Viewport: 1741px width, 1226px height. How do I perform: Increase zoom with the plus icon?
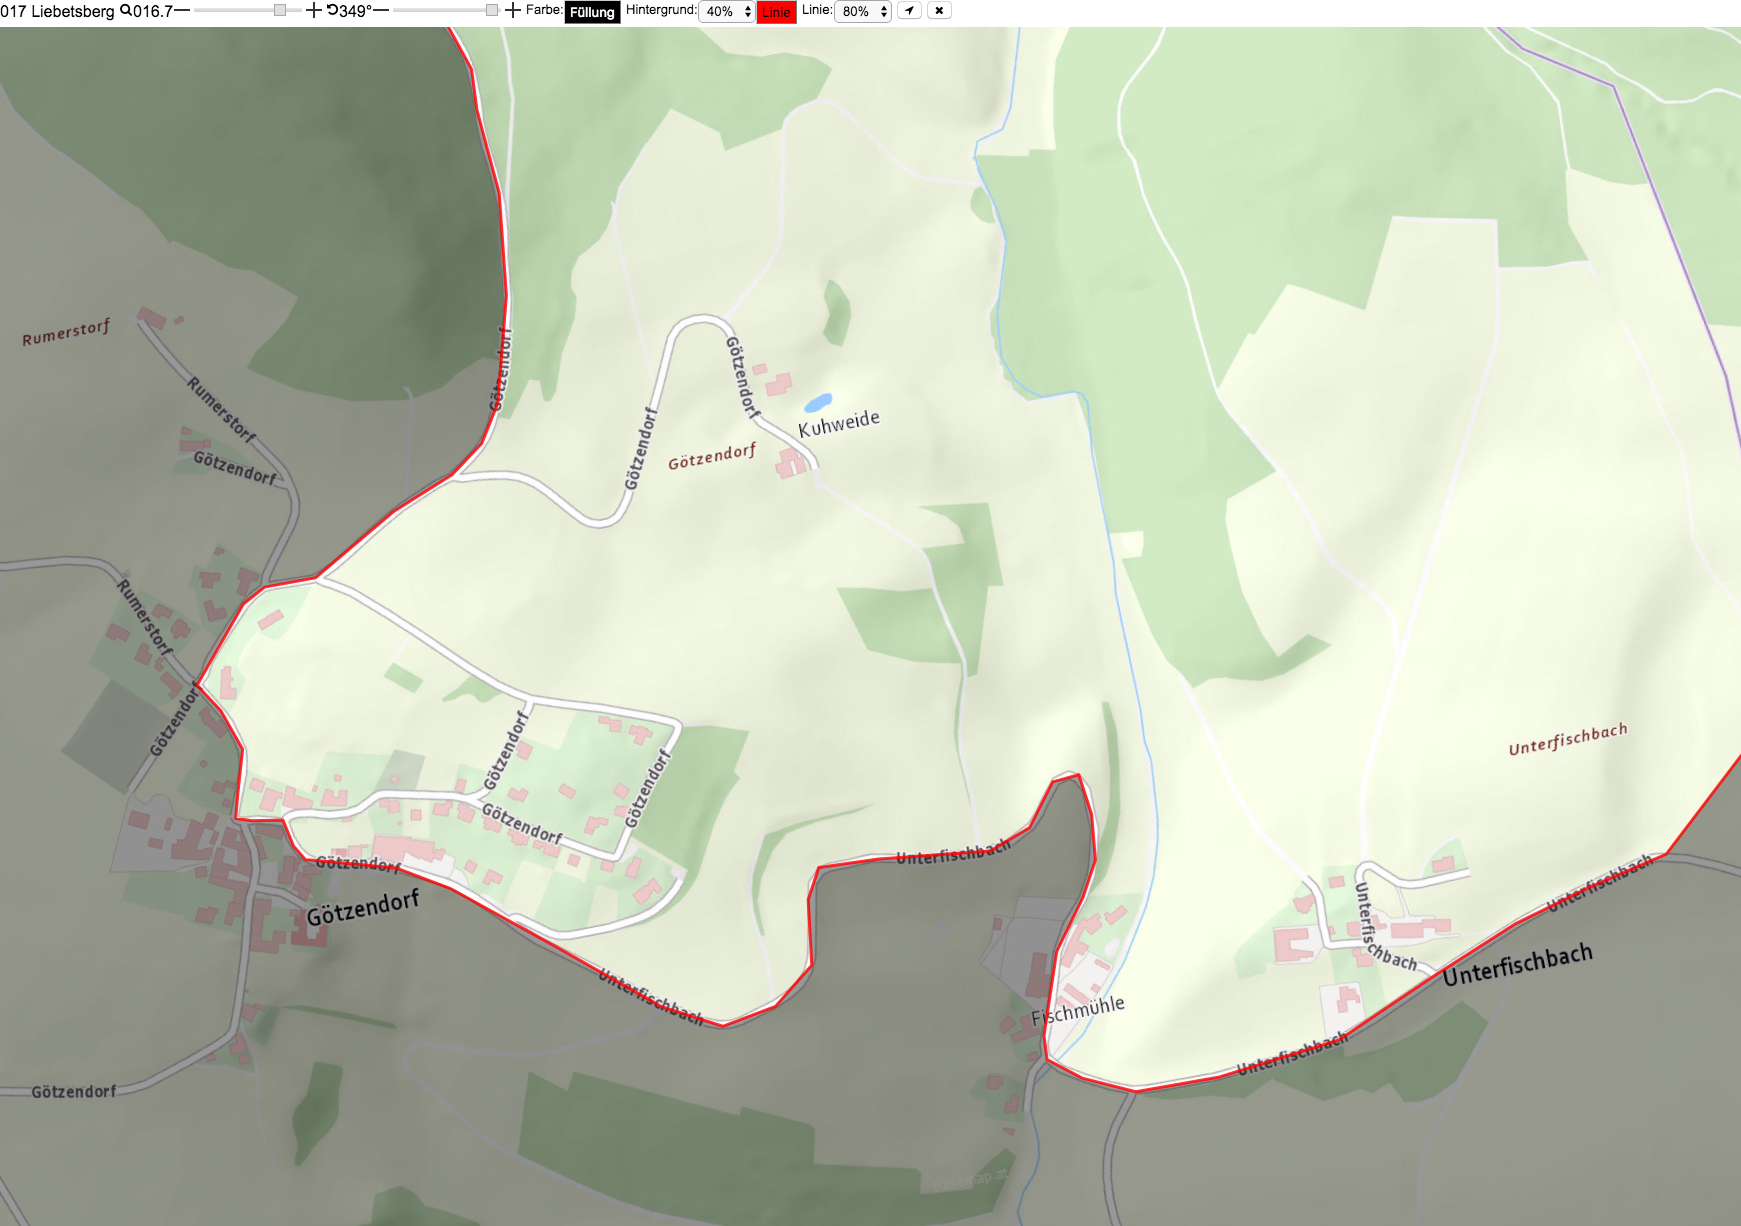tap(314, 10)
